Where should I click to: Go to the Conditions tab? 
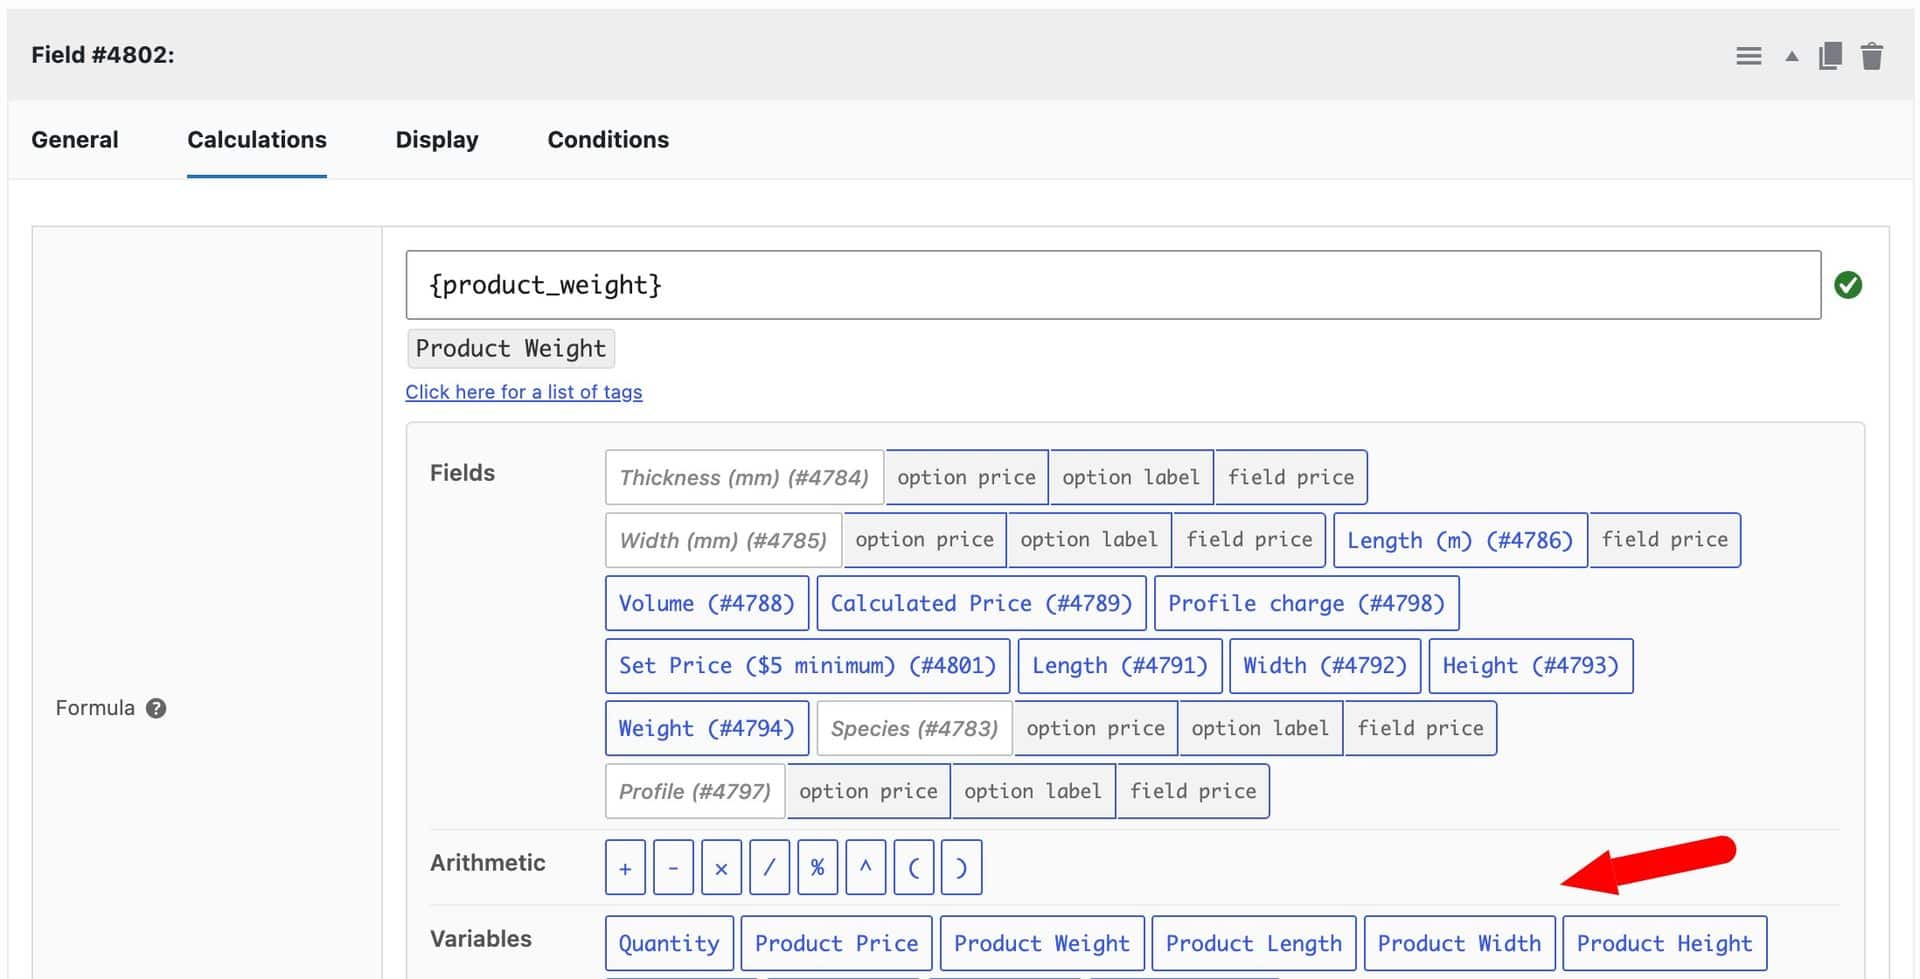[x=608, y=140]
